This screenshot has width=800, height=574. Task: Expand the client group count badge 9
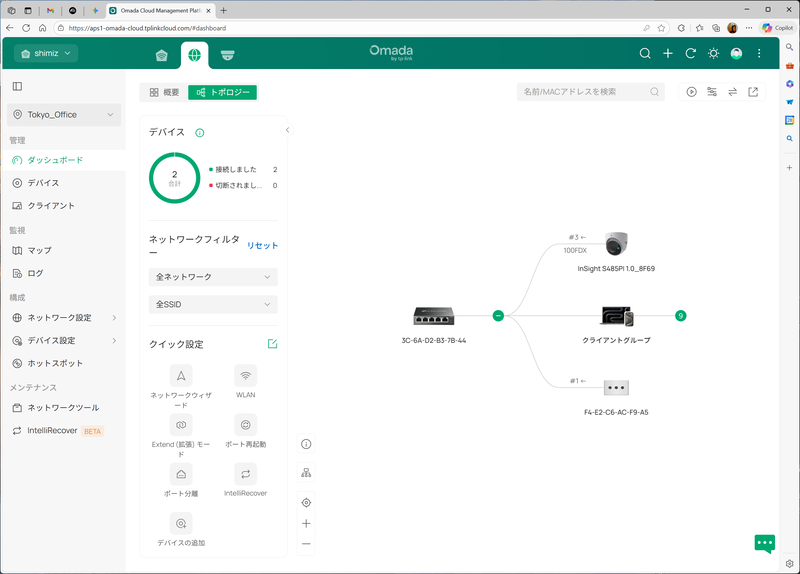tap(681, 316)
